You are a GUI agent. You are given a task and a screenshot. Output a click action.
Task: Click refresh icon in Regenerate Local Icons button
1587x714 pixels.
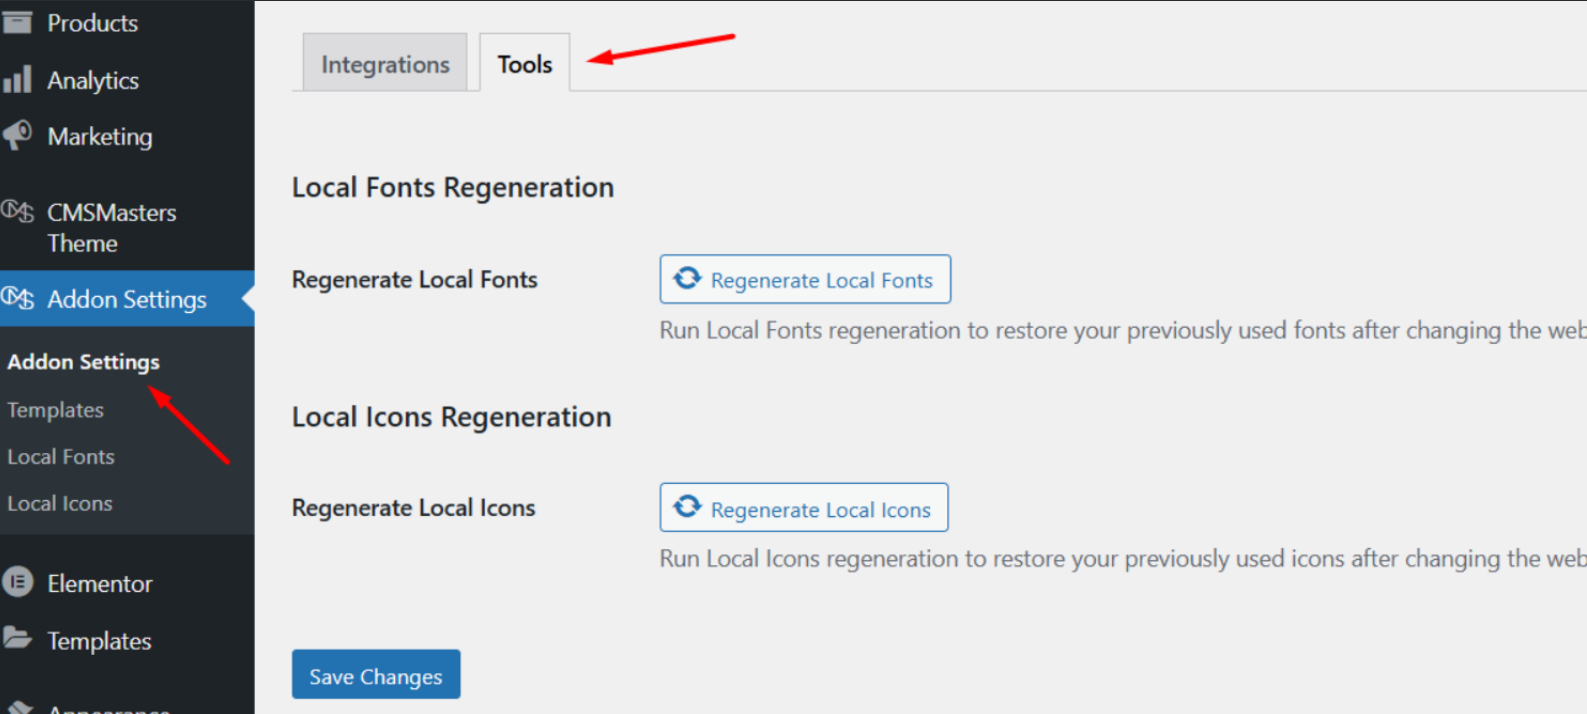687,507
